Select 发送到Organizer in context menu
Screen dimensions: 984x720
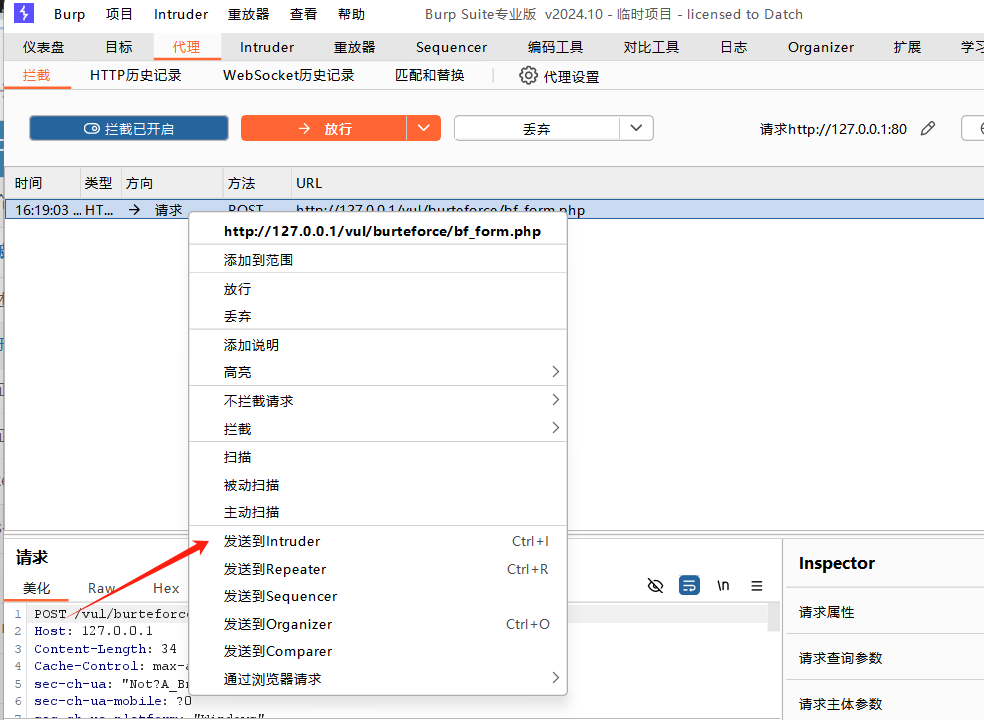(378, 624)
